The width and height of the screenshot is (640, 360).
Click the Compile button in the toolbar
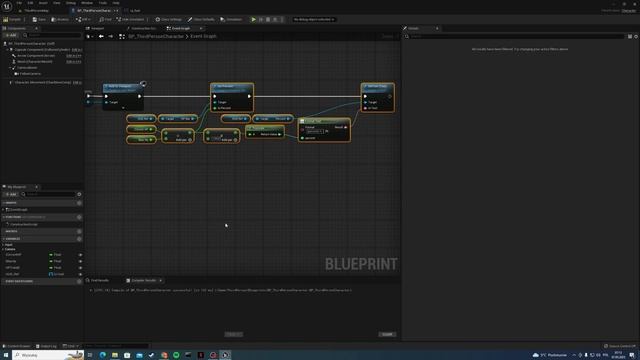pyautogui.click(x=12, y=19)
